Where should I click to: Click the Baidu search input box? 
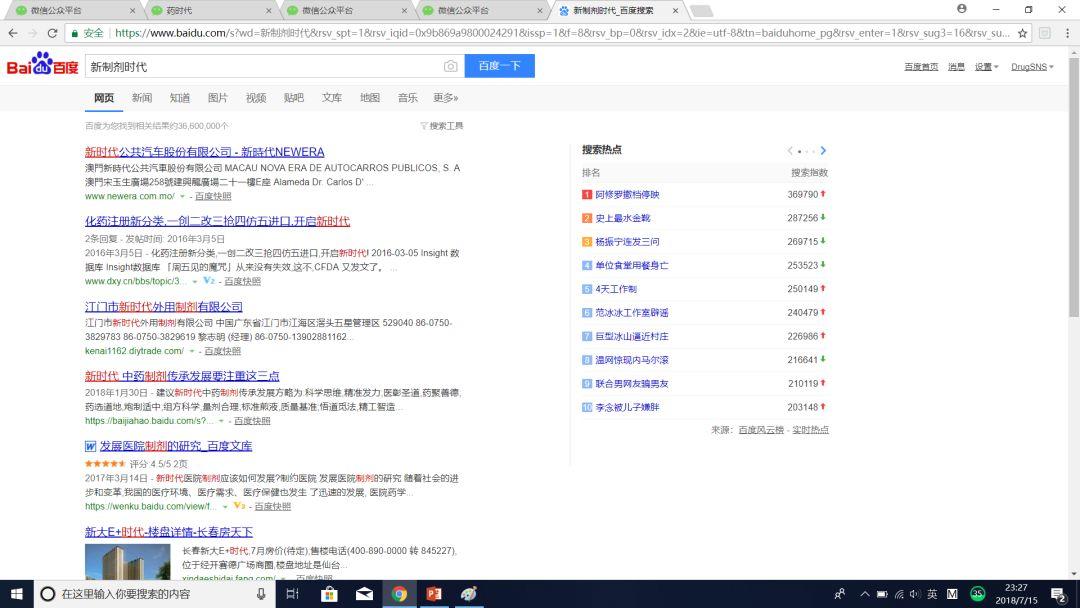coord(260,66)
